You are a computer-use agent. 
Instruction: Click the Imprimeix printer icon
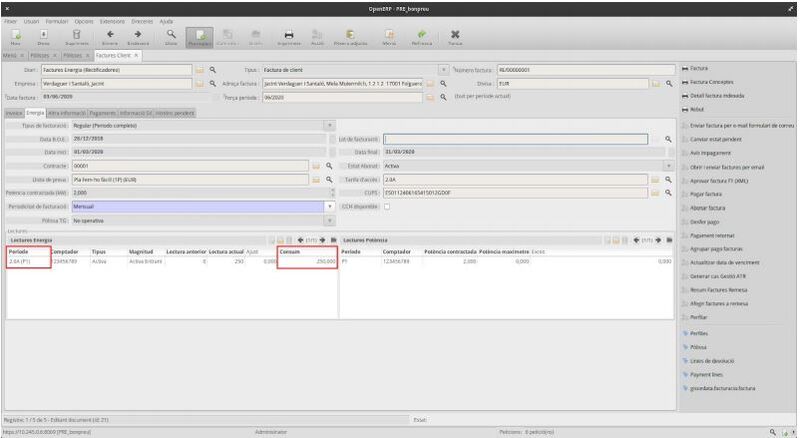(290, 37)
